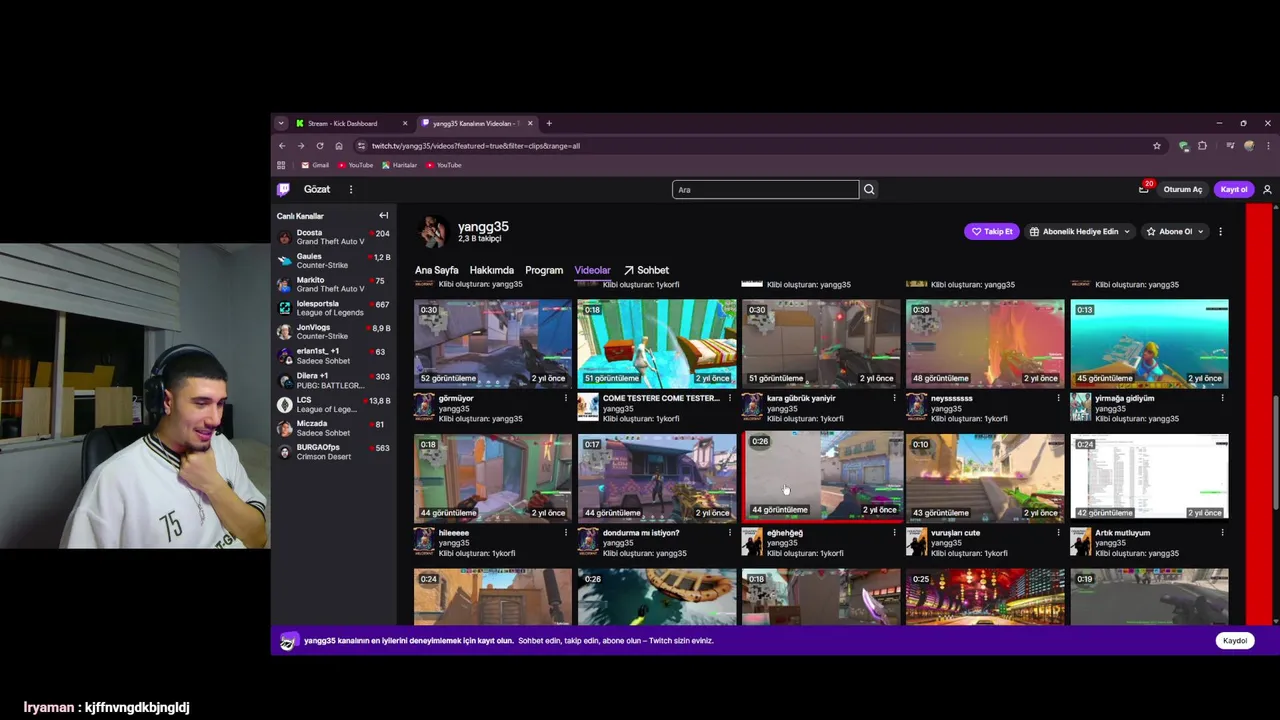Open the Sohbet popout link
Image resolution: width=1280 pixels, height=720 pixels.
coord(646,270)
